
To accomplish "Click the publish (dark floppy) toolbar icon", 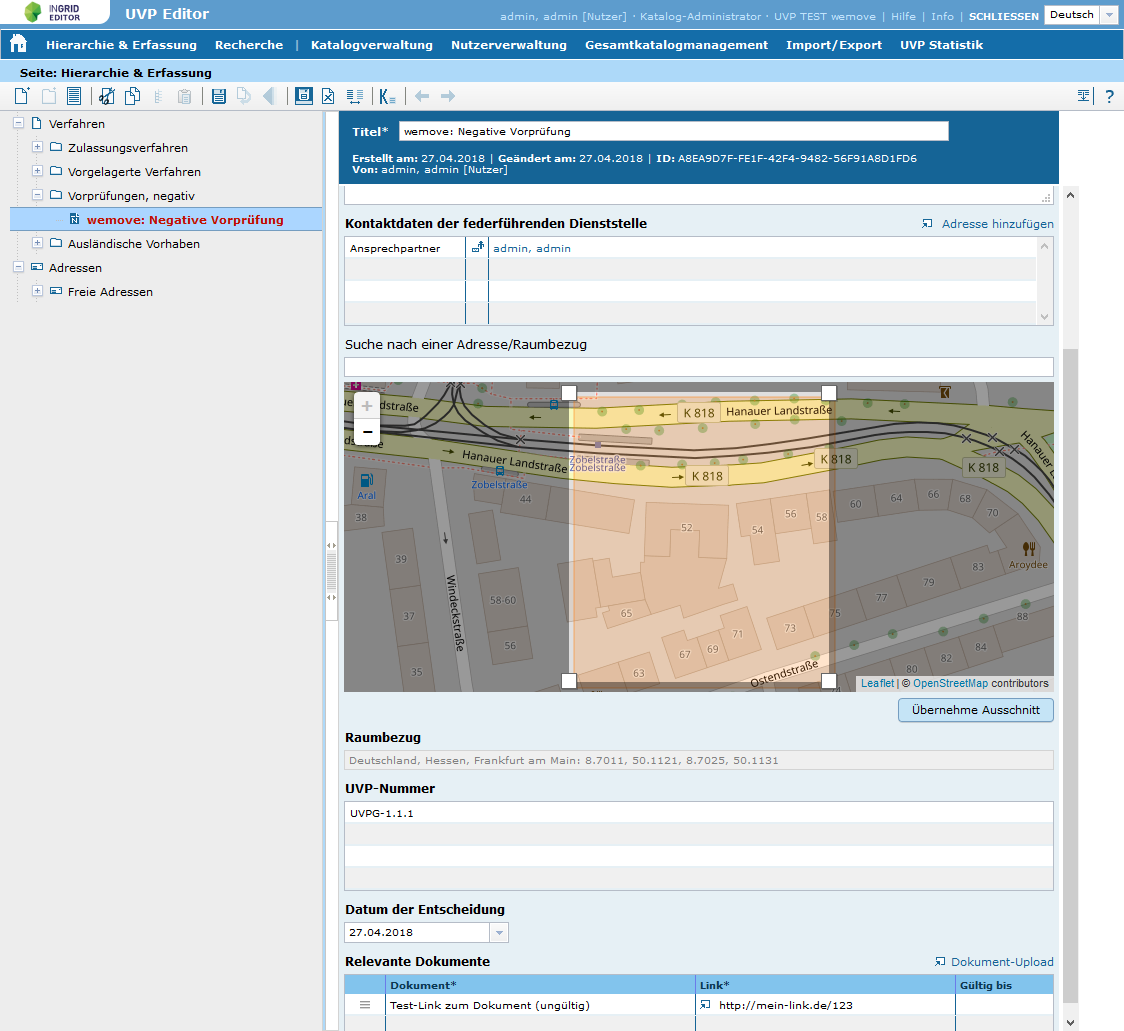I will pos(304,96).
